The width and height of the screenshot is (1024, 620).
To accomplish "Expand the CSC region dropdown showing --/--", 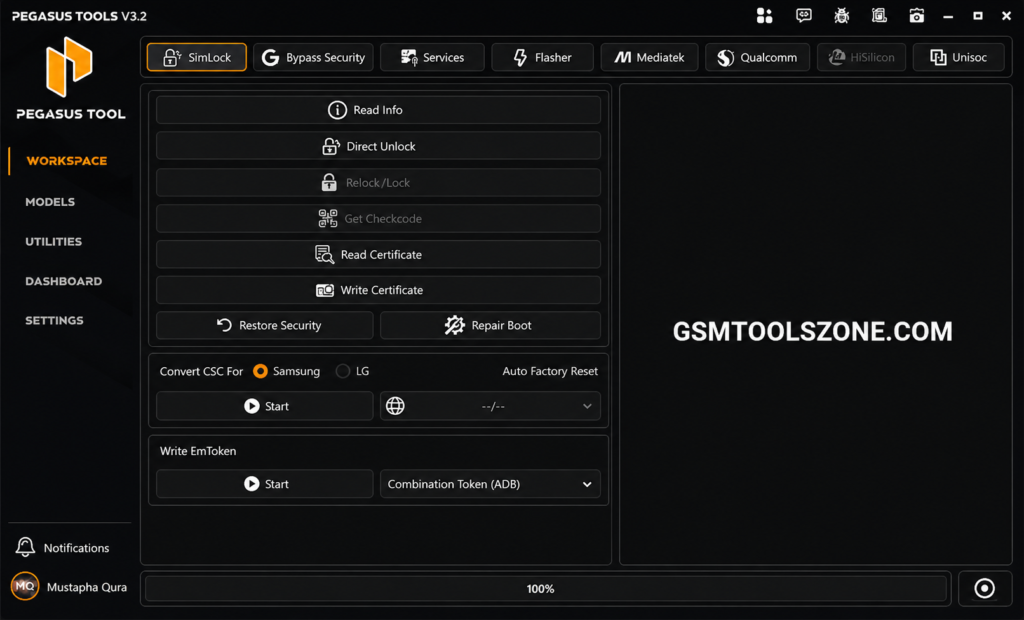I will [490, 406].
